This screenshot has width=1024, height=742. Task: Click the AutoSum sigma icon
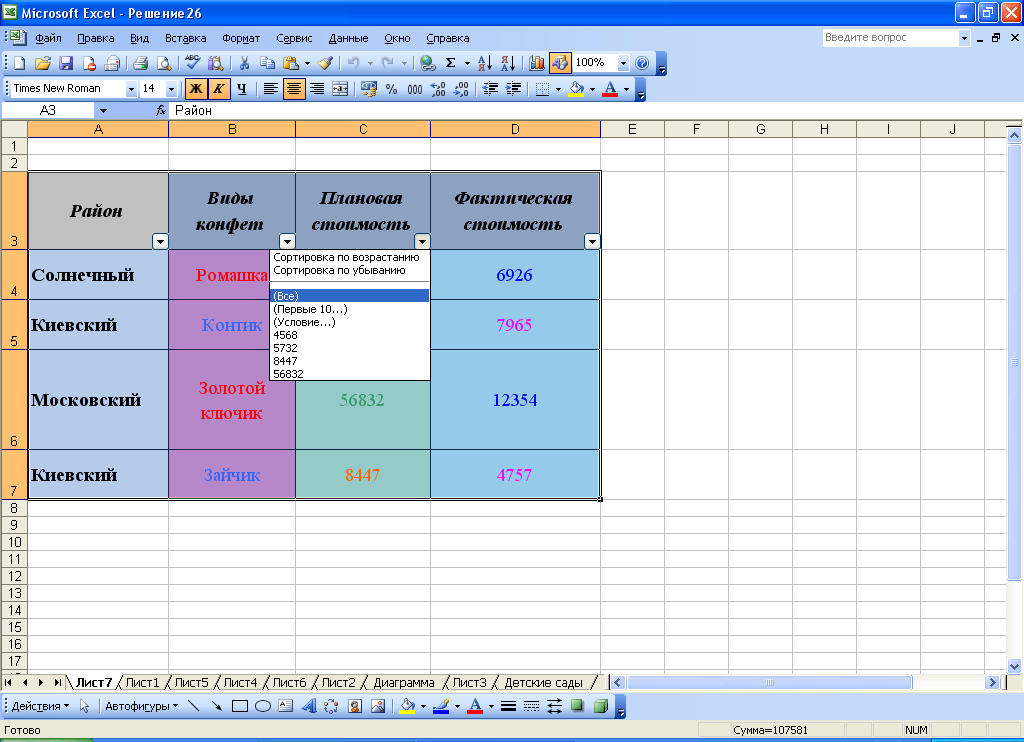click(x=450, y=63)
